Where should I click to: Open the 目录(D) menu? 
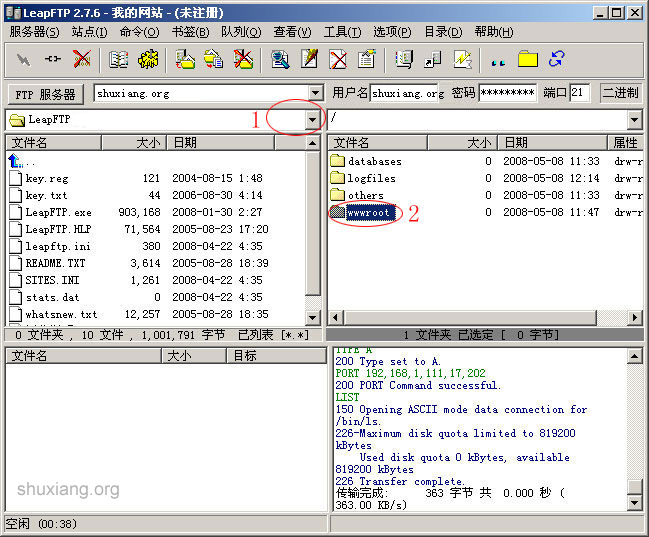pos(443,32)
